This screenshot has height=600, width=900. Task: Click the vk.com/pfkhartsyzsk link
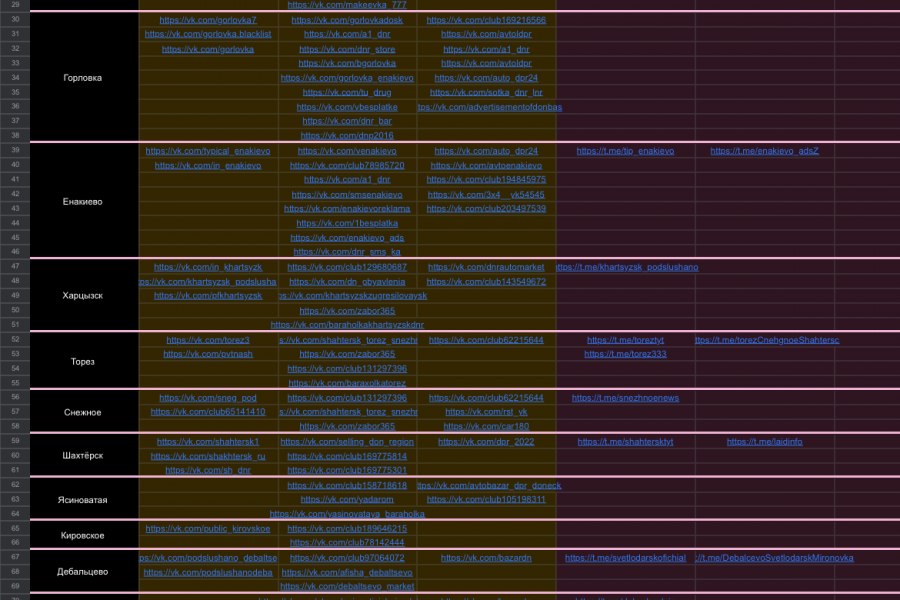click(x=208, y=296)
